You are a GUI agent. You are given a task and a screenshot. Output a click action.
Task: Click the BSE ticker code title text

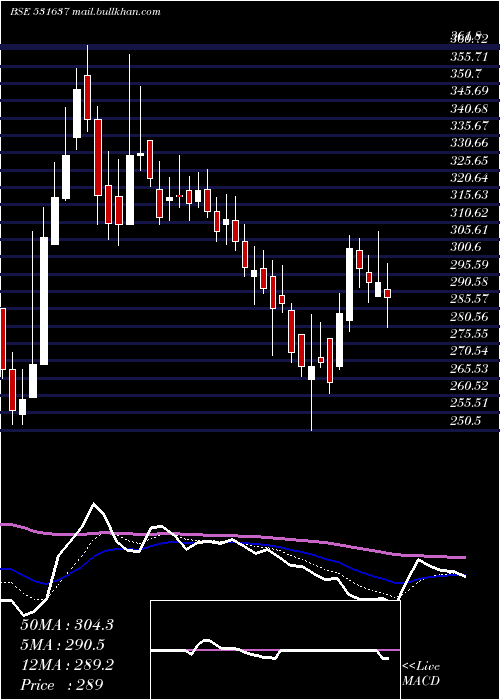point(39,12)
